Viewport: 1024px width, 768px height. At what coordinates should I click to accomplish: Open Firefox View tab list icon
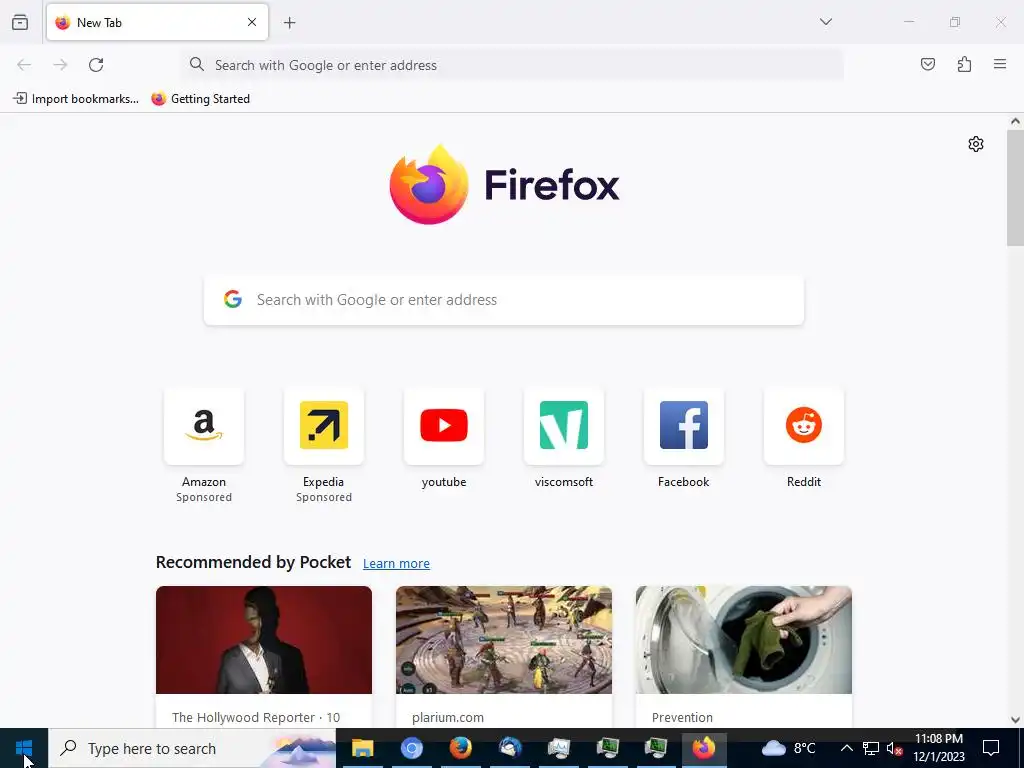[x=20, y=22]
